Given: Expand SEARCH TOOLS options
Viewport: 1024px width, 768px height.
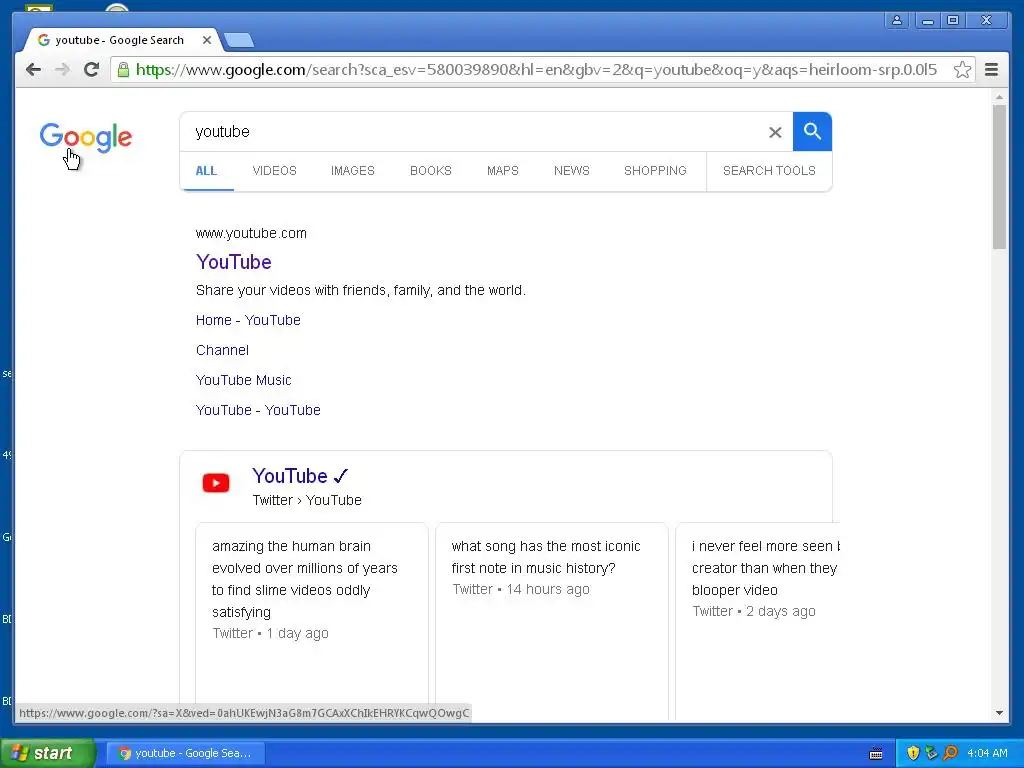Looking at the screenshot, I should [769, 170].
